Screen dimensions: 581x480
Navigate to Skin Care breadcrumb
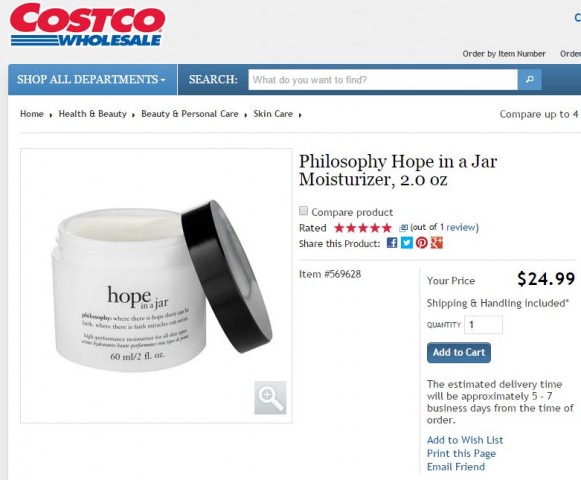[273, 114]
